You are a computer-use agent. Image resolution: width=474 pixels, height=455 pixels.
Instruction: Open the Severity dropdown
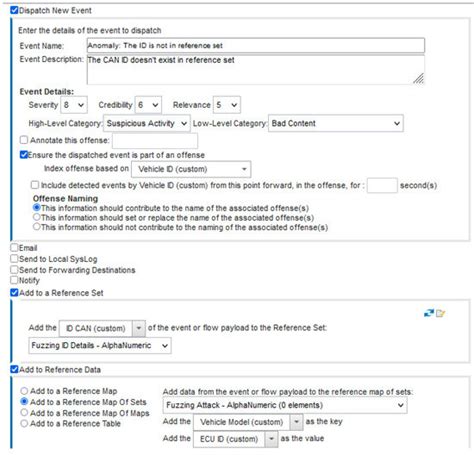pos(74,105)
